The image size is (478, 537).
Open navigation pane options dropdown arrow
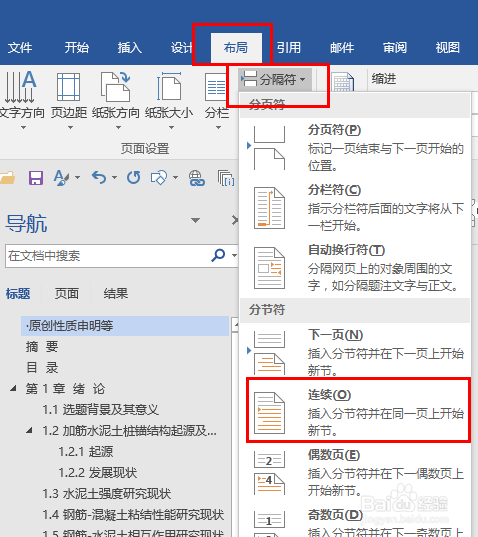tap(195, 220)
